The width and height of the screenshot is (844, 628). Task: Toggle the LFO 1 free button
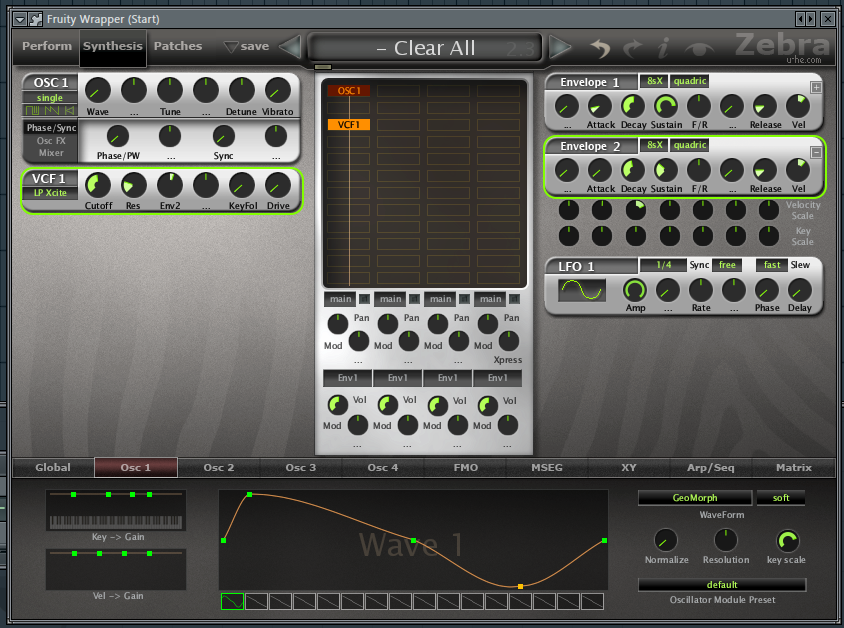pos(727,265)
